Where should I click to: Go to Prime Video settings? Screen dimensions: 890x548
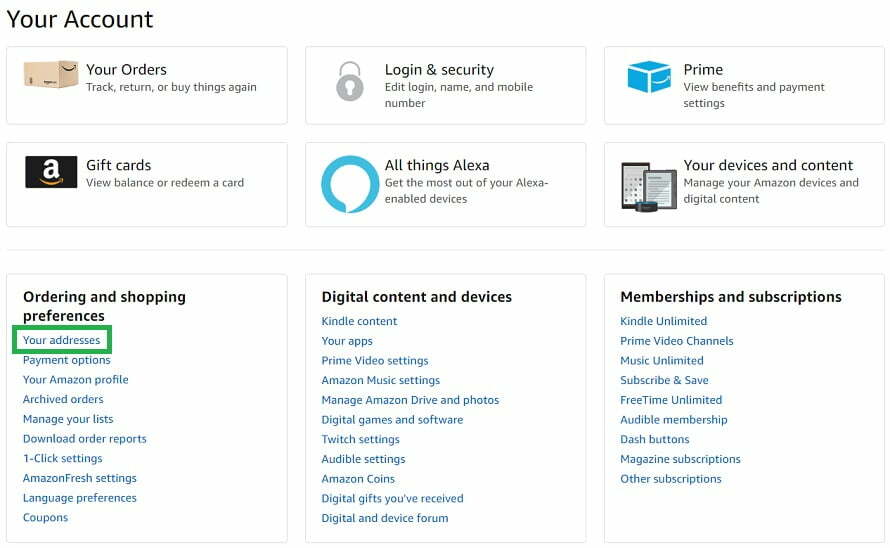point(375,361)
